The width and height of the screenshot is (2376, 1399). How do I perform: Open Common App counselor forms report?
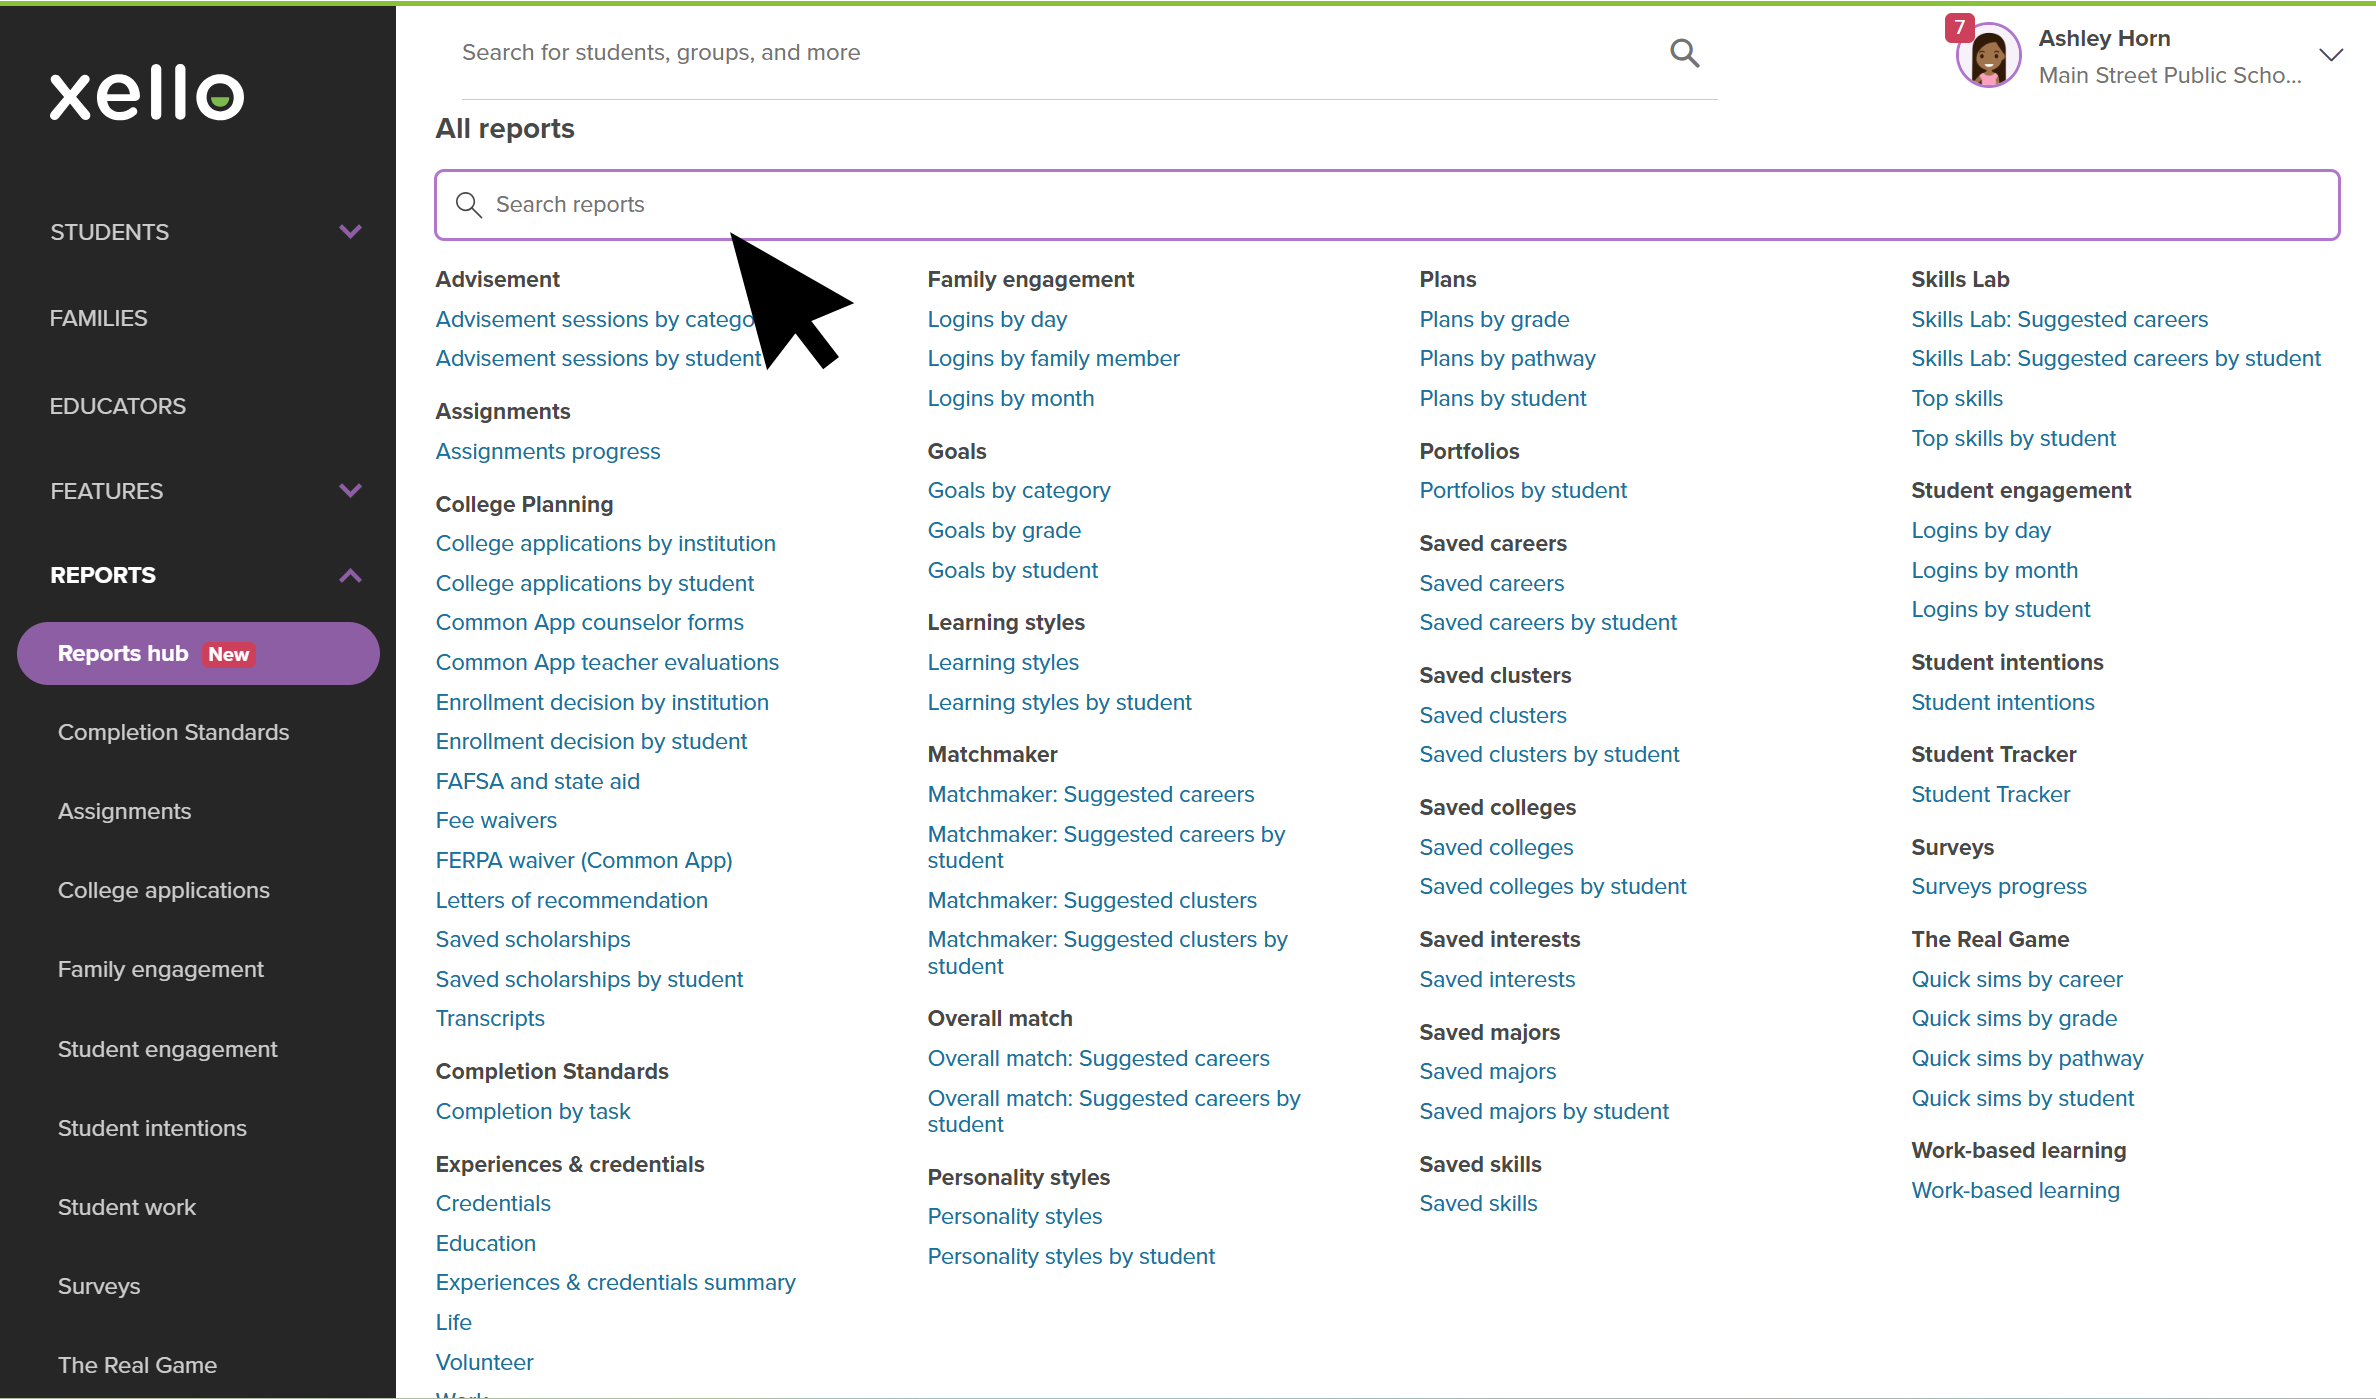click(590, 622)
